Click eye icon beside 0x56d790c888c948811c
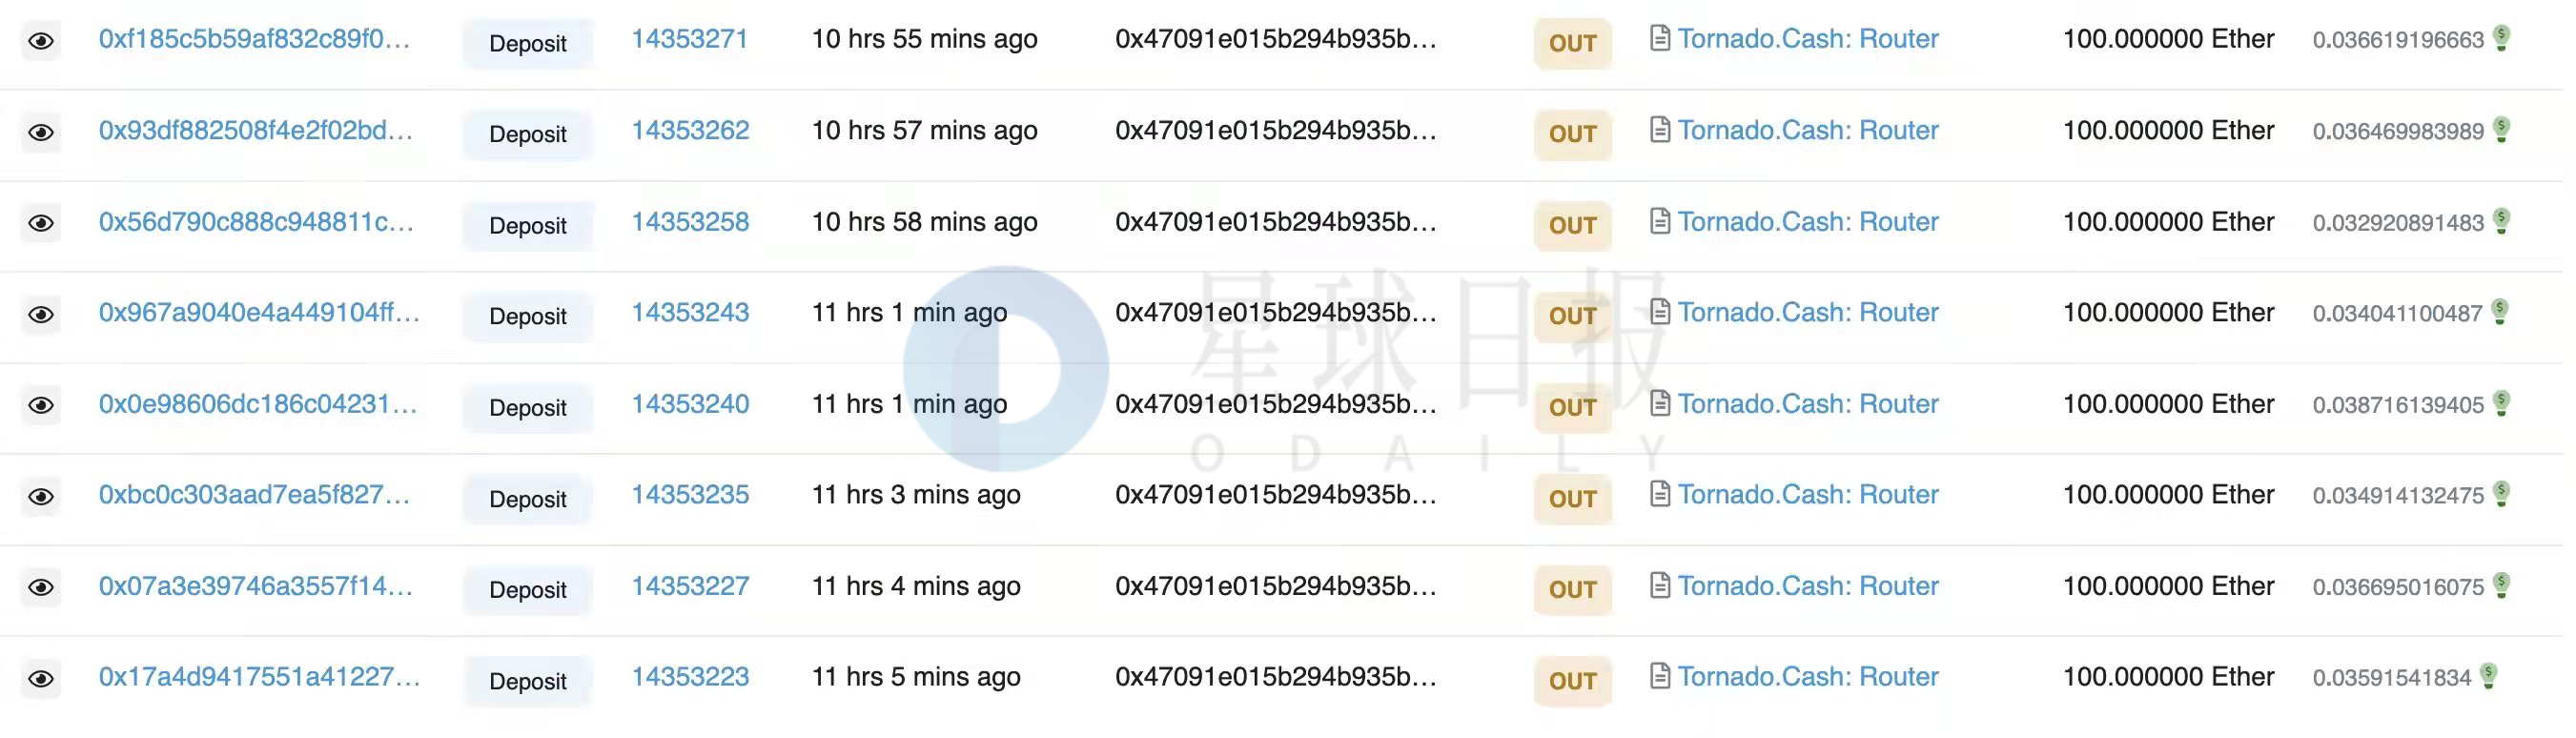2576x738 pixels. (41, 223)
